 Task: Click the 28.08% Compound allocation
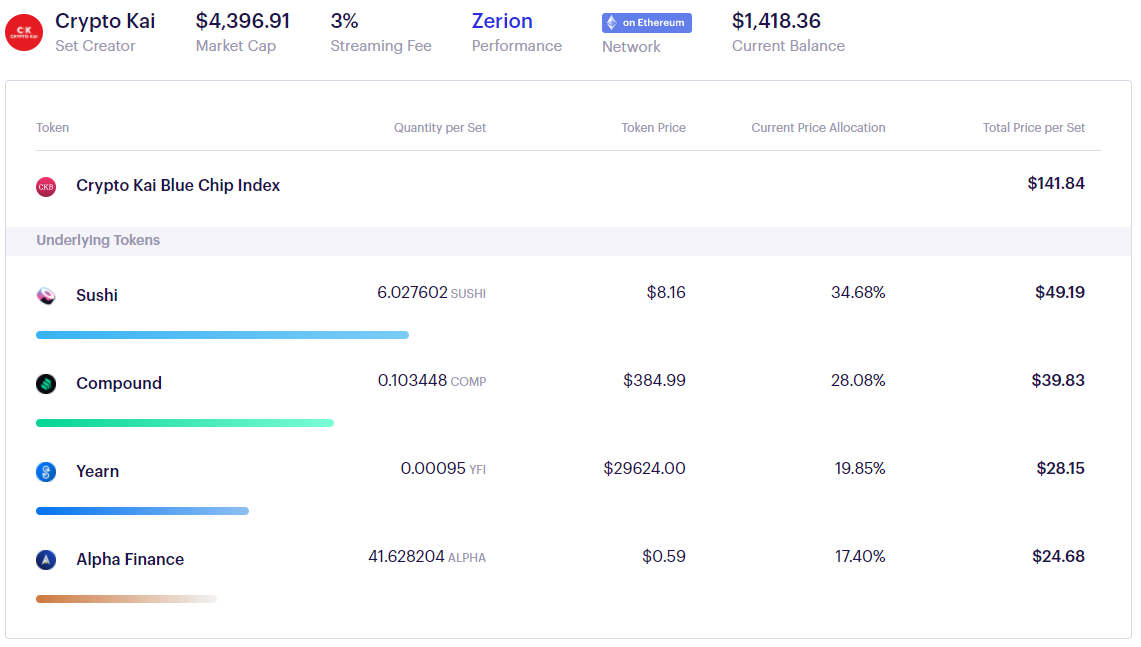click(859, 381)
